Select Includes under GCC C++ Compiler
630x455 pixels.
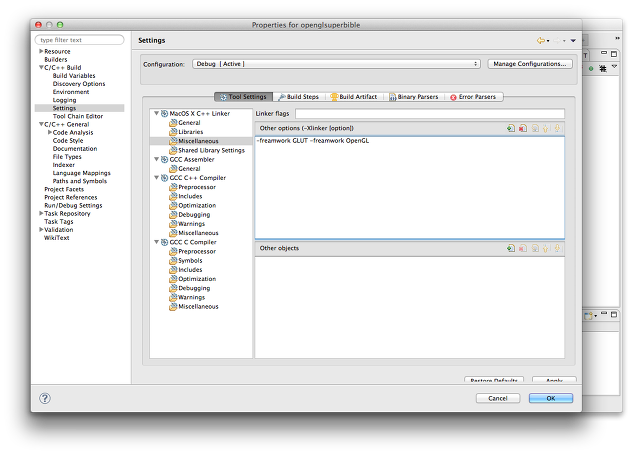pyautogui.click(x=190, y=196)
